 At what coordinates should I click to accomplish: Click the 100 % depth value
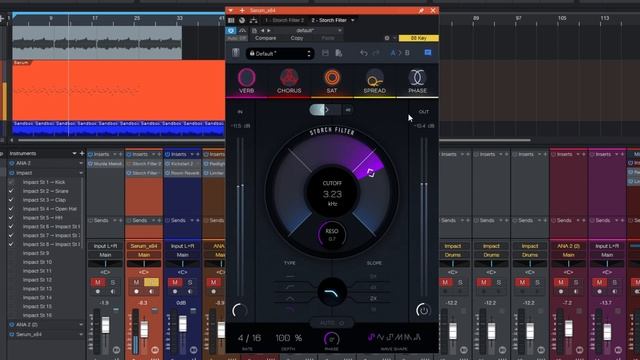[289, 338]
